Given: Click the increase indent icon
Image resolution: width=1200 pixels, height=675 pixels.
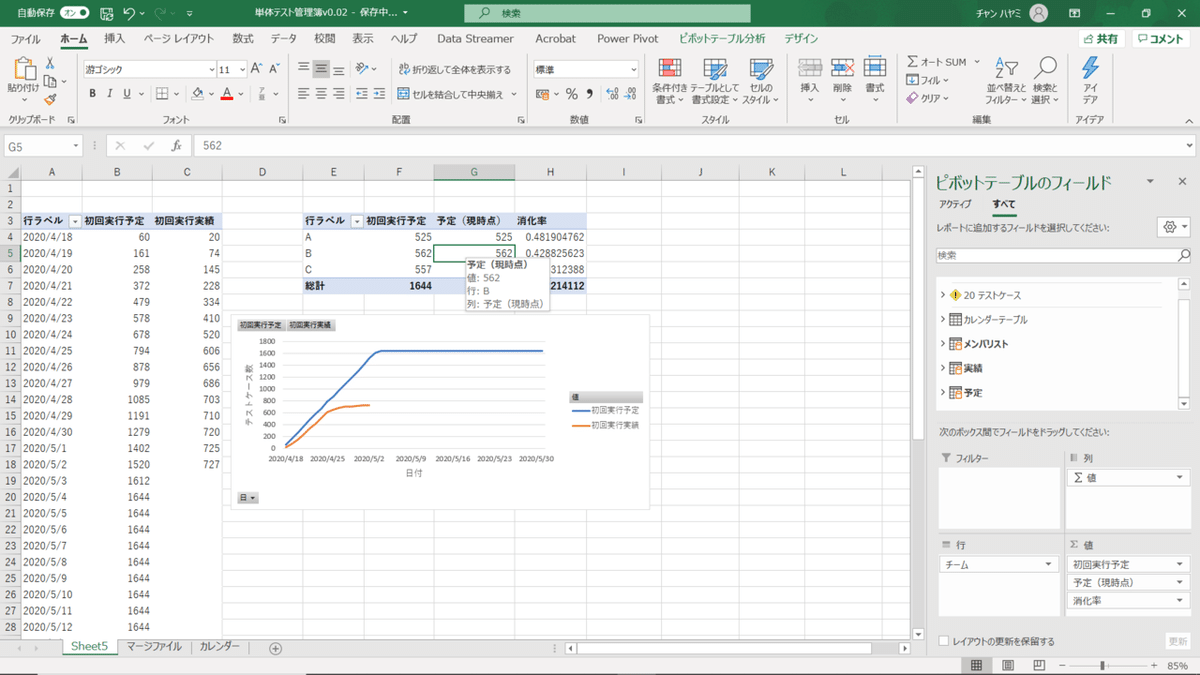Looking at the screenshot, I should tap(381, 94).
